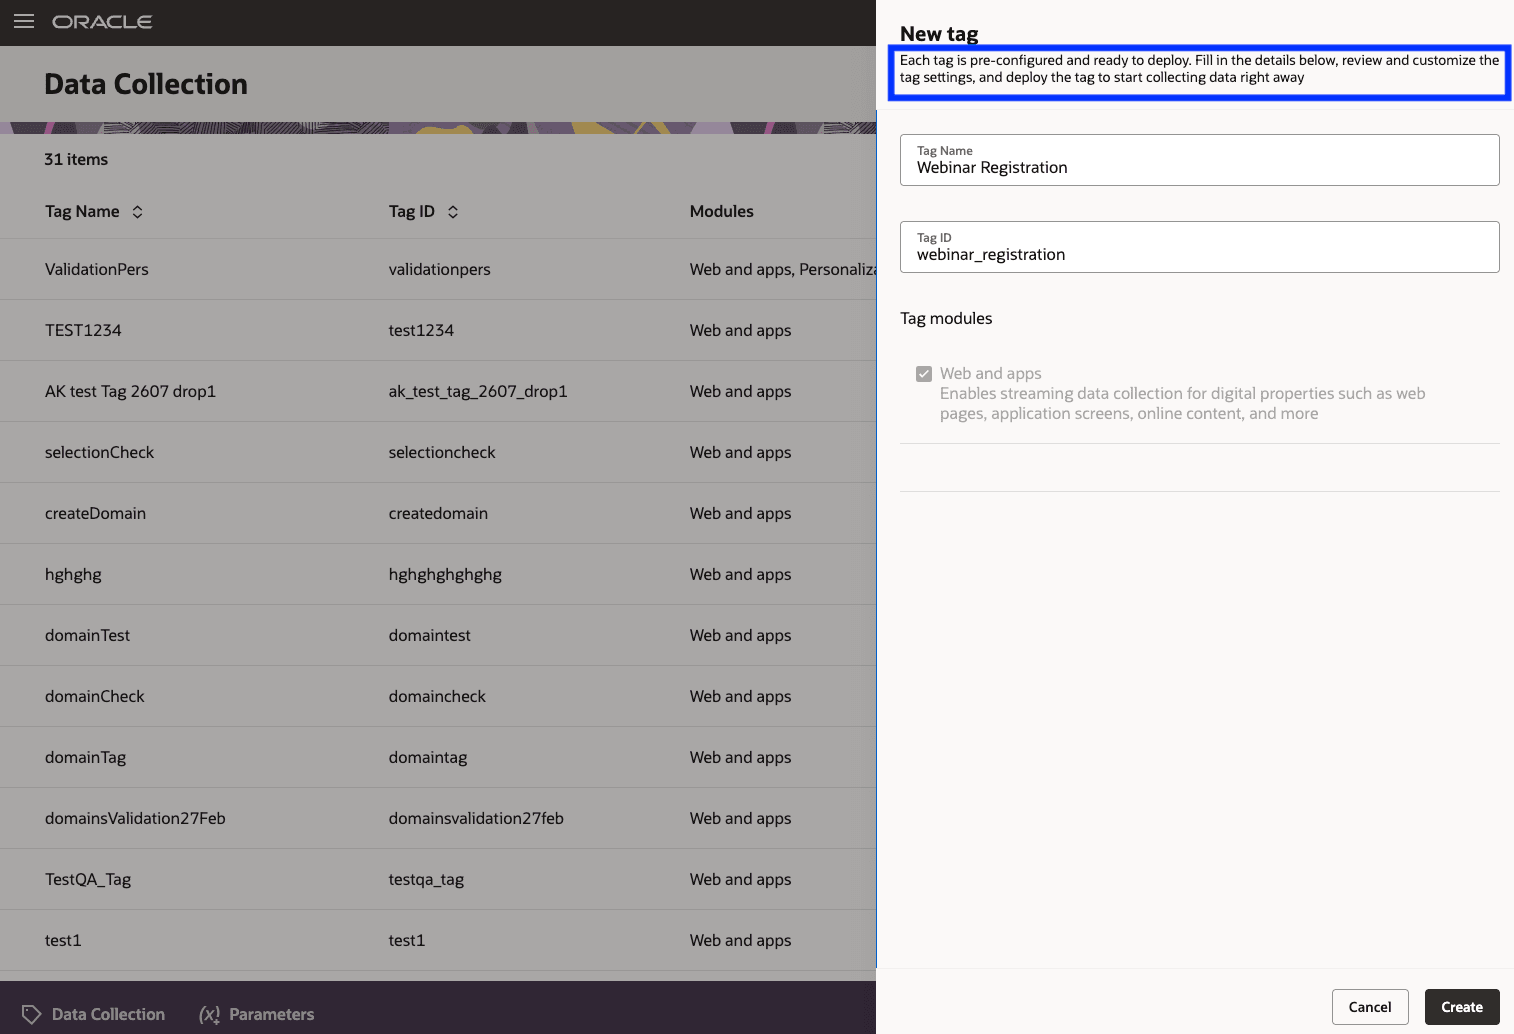
Task: Click the Data Collection page title
Action: [146, 84]
